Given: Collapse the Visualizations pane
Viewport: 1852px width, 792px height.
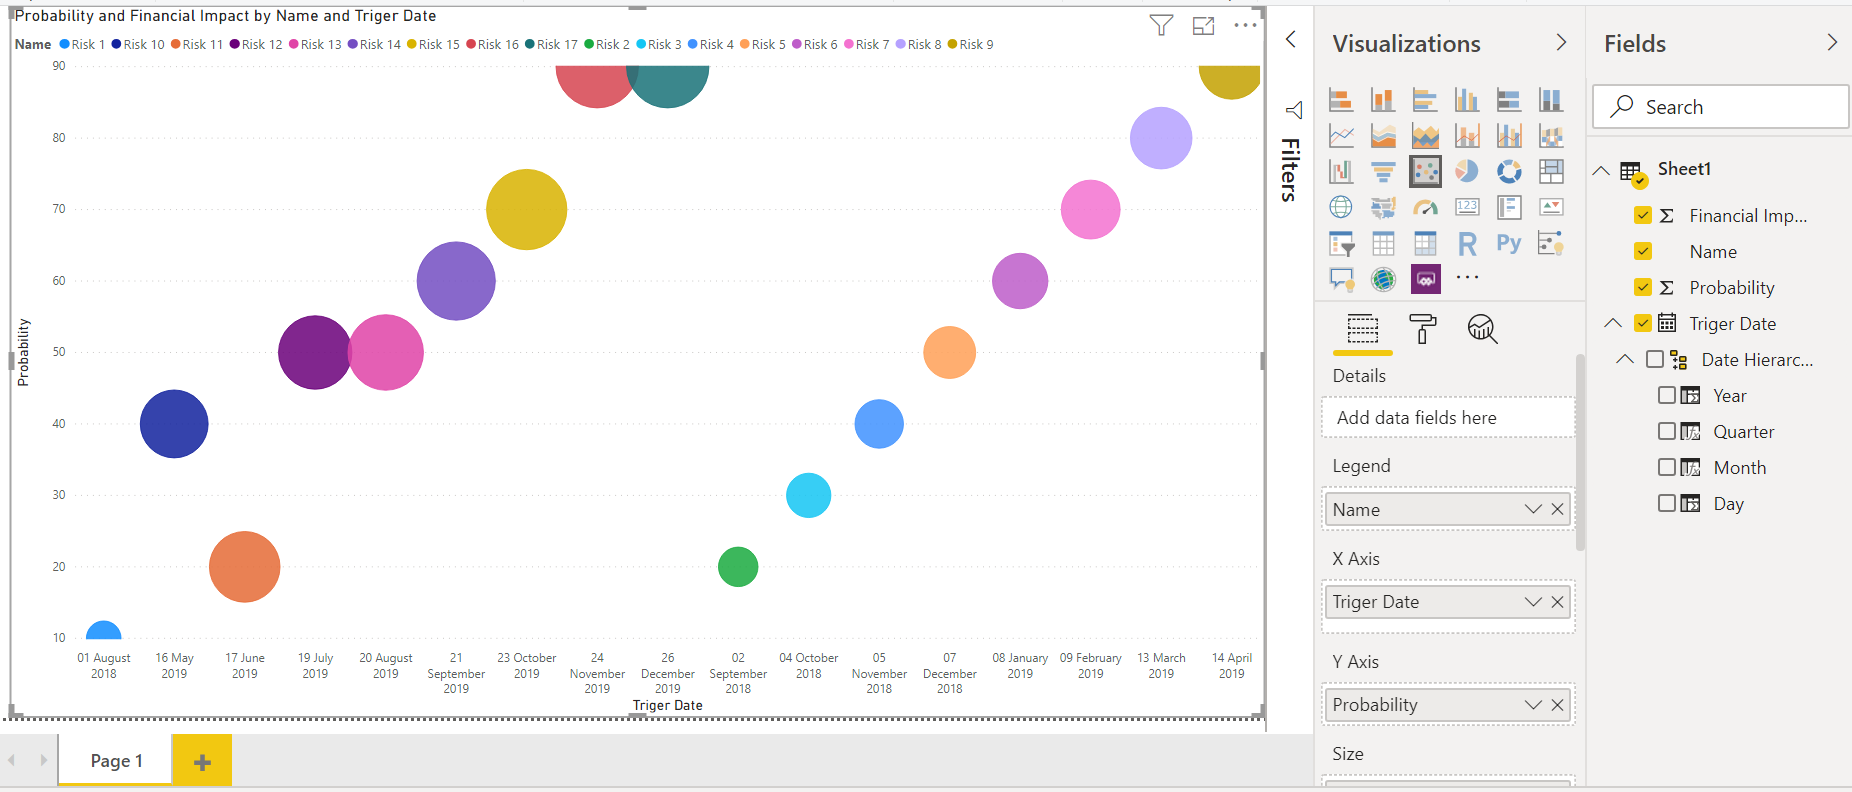Looking at the screenshot, I should [1561, 42].
